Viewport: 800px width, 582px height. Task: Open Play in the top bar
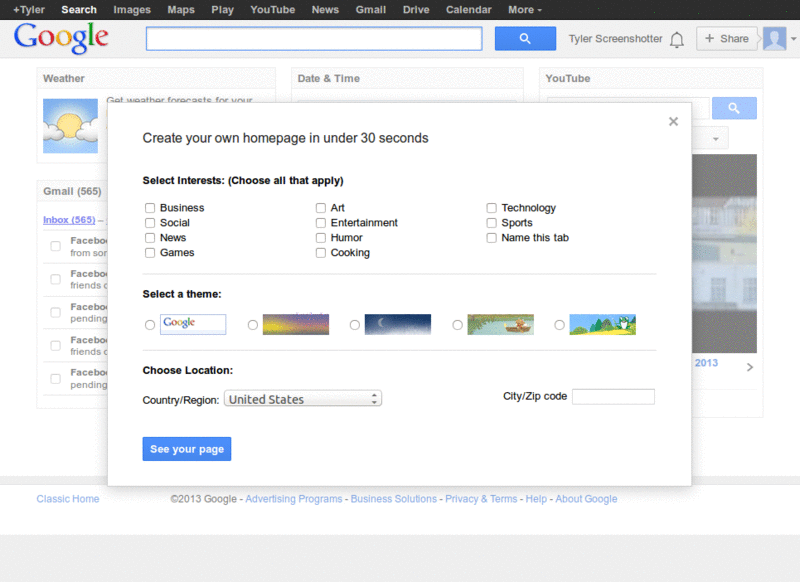pyautogui.click(x=222, y=10)
